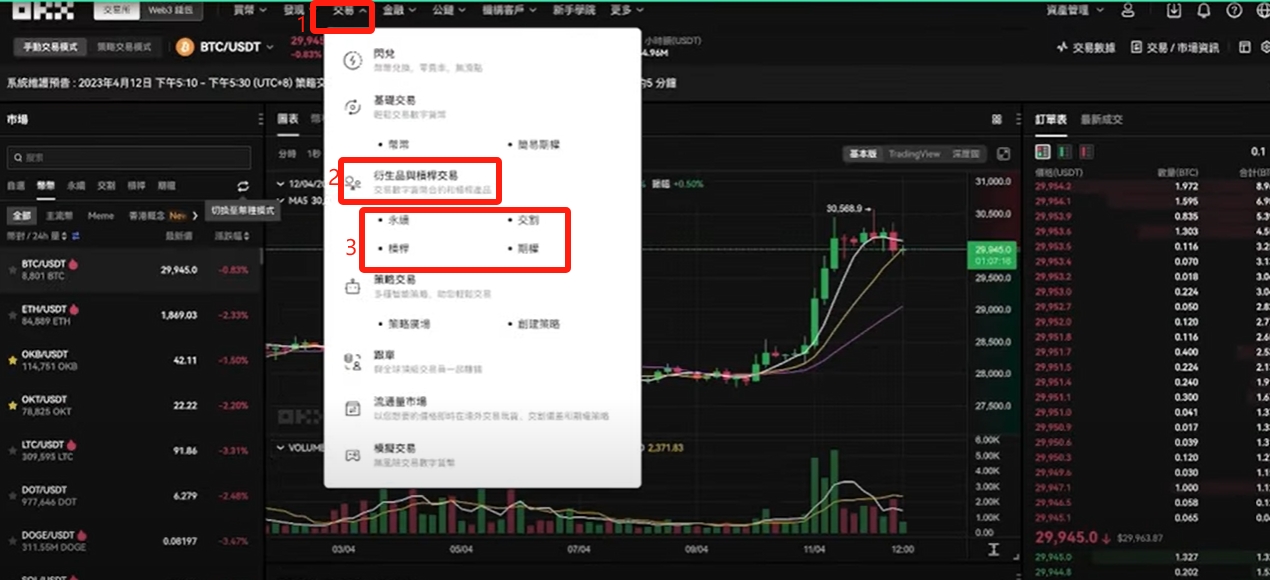Select ETH/USDT row in market list
Viewport: 1270px width, 580px height.
tap(130, 316)
